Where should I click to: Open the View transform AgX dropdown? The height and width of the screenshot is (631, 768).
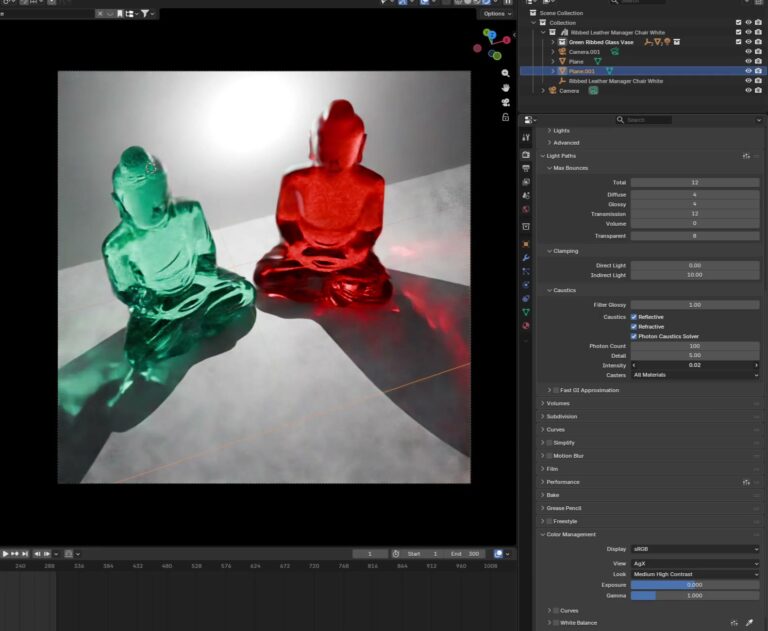(695, 563)
